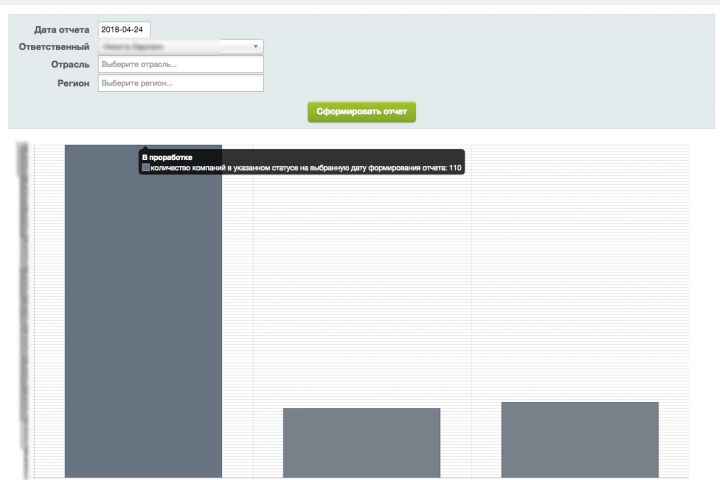Image resolution: width=720 pixels, height=480 pixels.
Task: Click the rightmost chart bar
Action: 580,440
